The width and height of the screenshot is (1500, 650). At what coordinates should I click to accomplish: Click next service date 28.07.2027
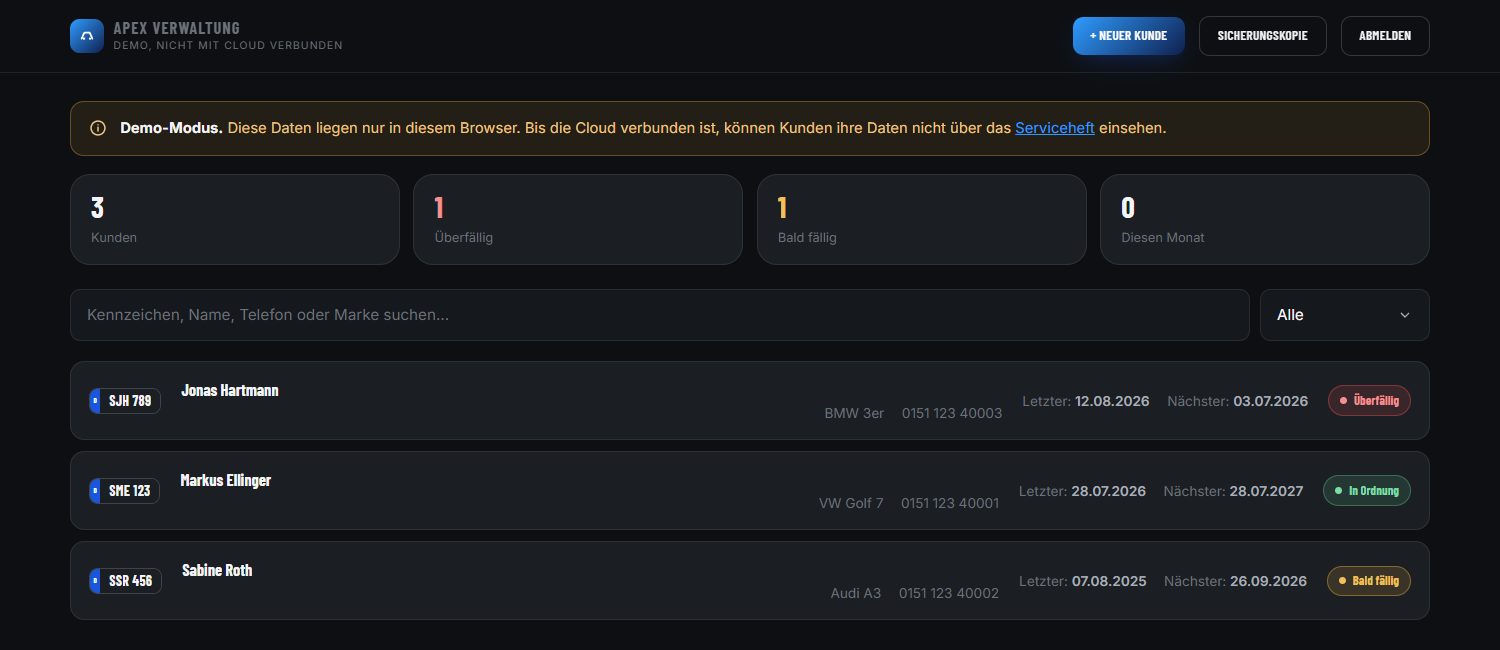1267,491
